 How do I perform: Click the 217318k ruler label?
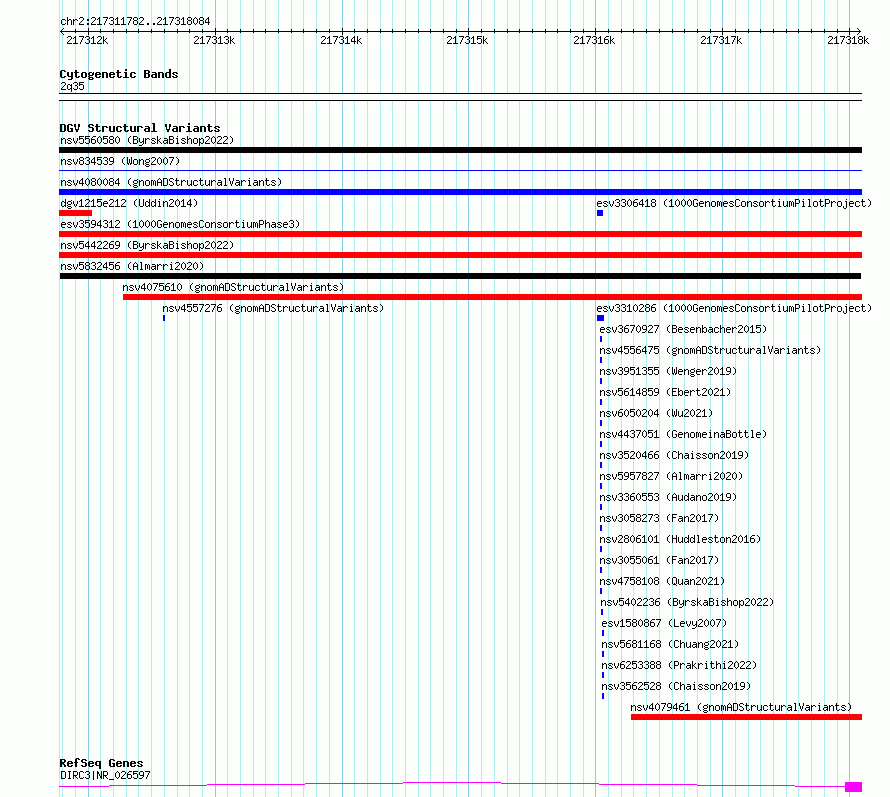click(x=848, y=40)
